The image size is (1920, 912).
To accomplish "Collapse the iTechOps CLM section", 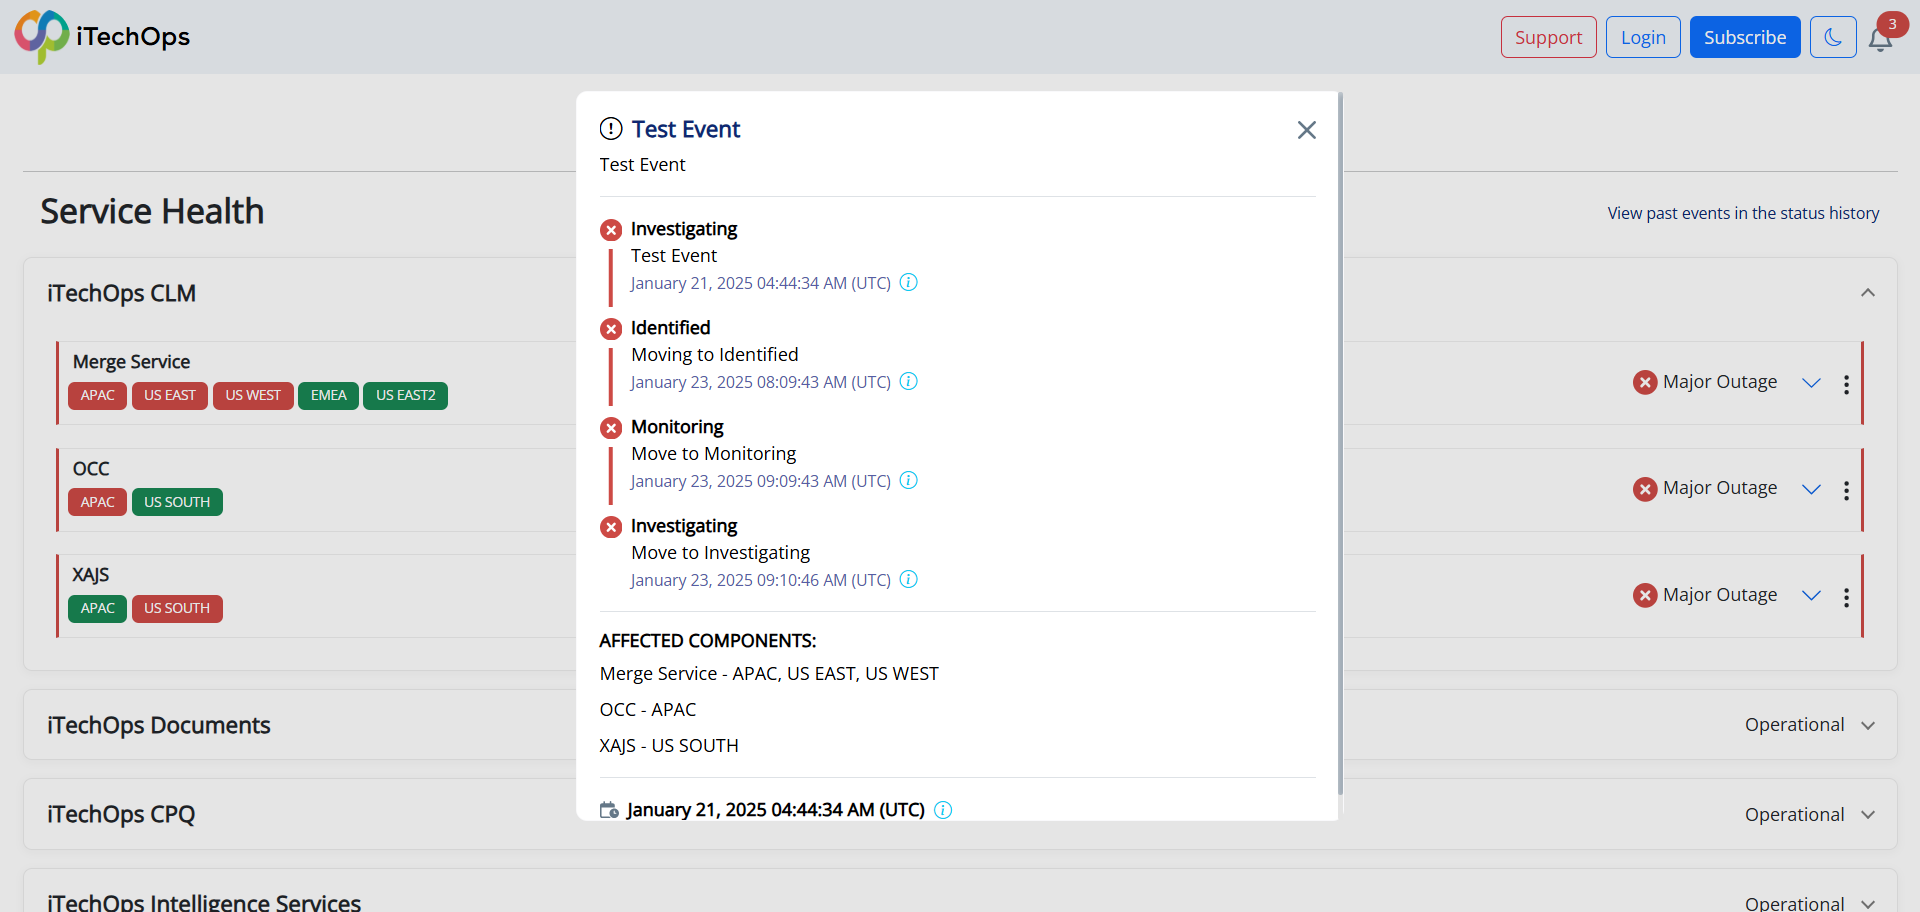I will pos(1867,293).
